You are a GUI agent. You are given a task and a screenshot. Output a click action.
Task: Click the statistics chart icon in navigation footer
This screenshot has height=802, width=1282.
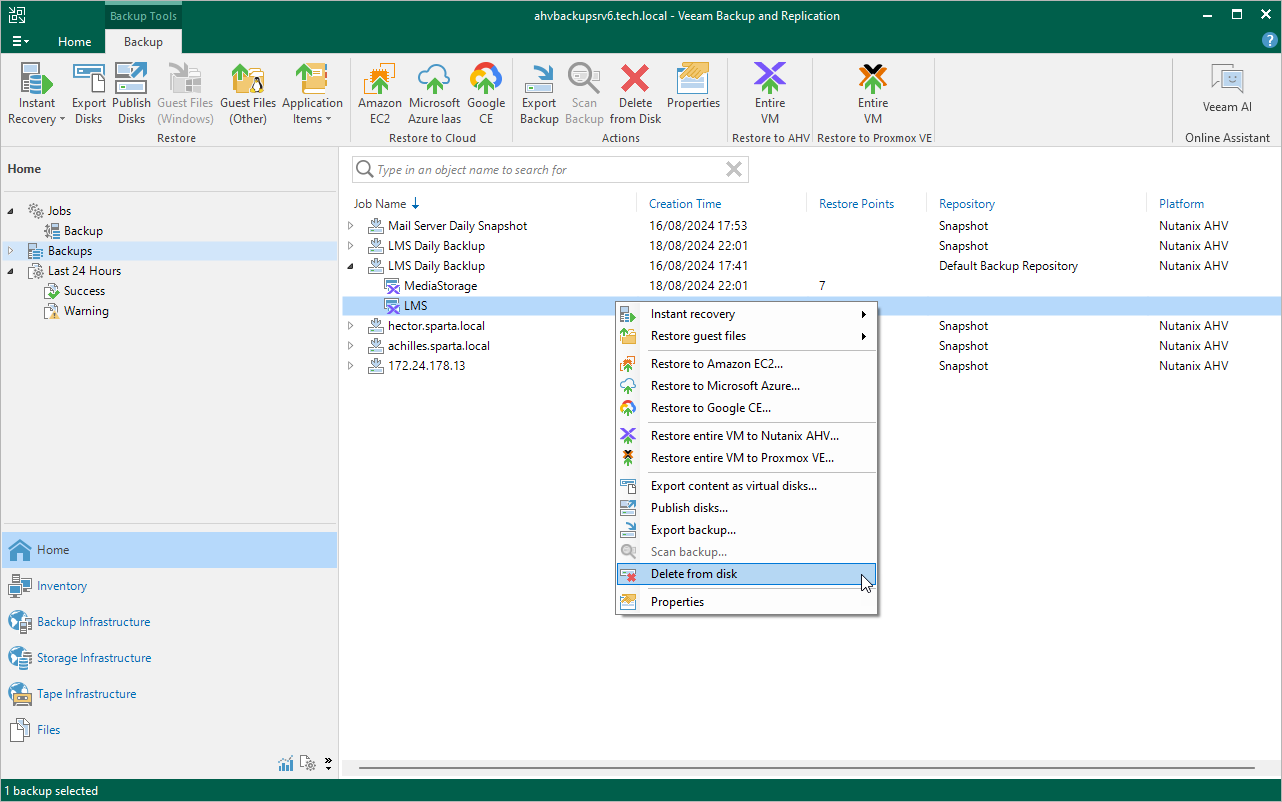point(286,764)
